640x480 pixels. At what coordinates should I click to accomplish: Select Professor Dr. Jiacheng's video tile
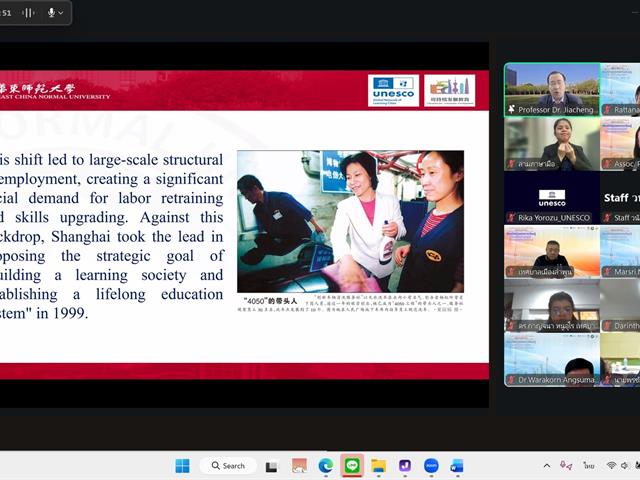point(551,90)
